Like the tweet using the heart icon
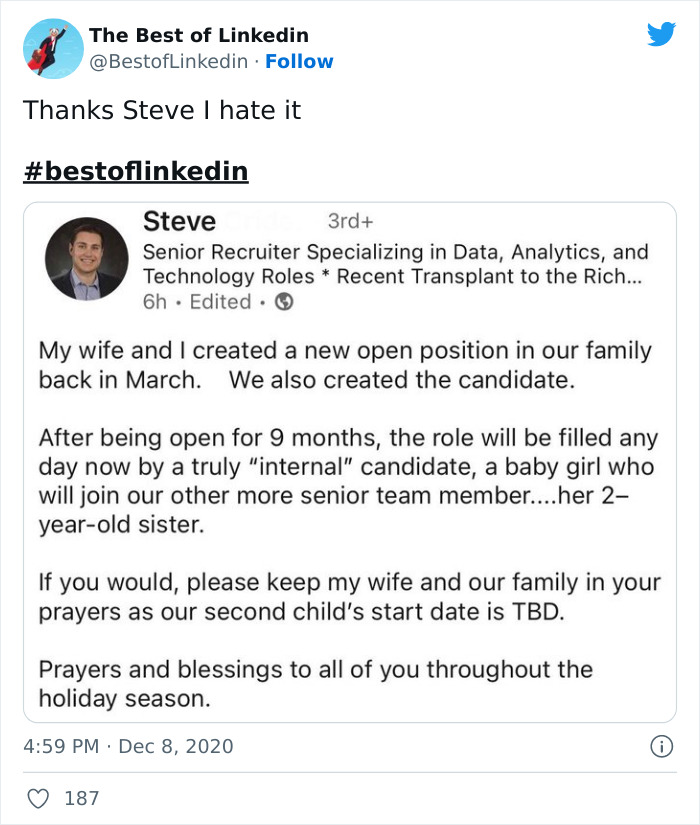The width and height of the screenshot is (700, 825). pos(39,797)
